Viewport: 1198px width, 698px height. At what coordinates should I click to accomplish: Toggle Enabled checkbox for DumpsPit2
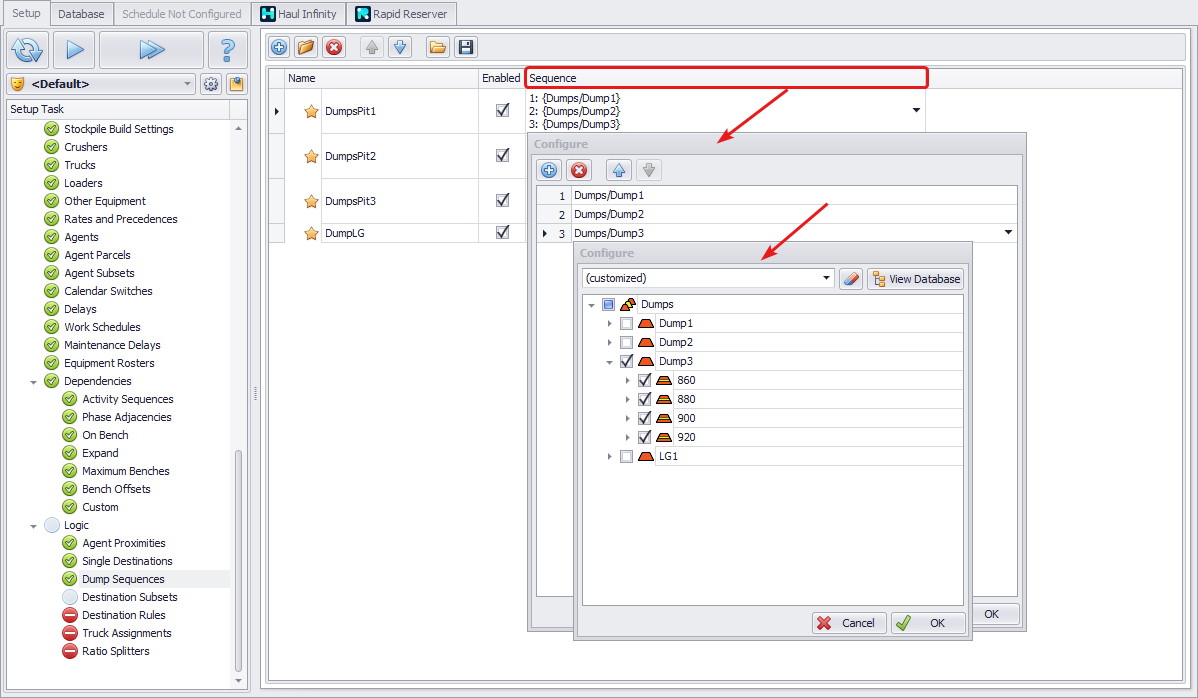click(502, 155)
